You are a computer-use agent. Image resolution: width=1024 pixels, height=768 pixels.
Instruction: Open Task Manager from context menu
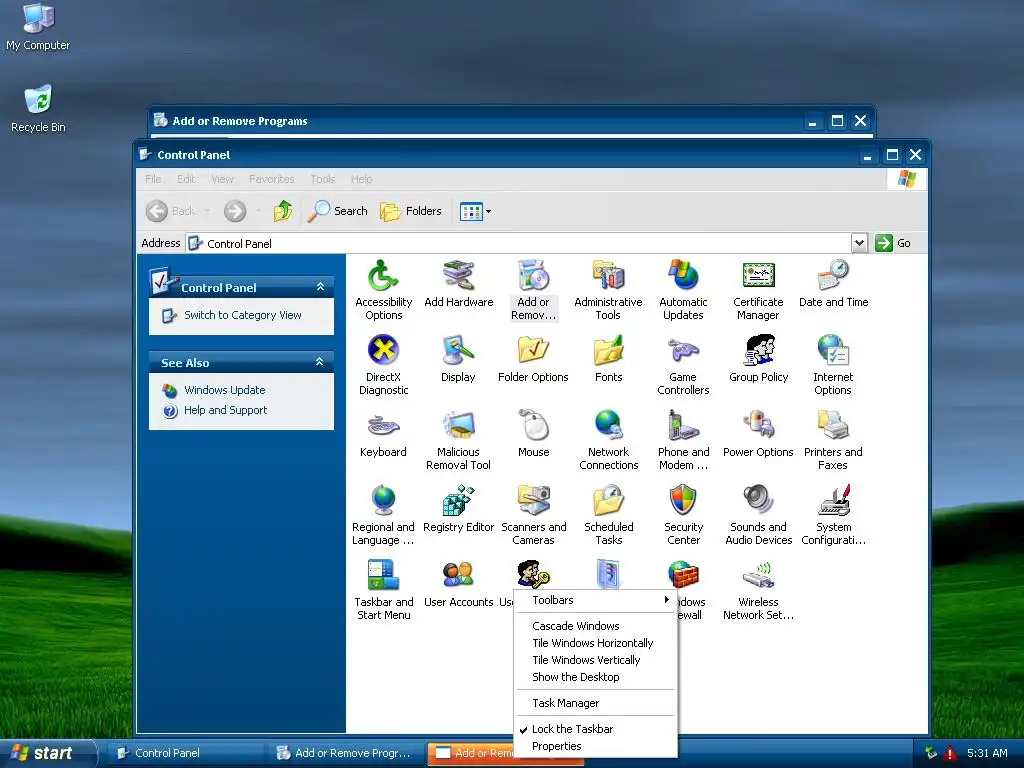tap(596, 703)
